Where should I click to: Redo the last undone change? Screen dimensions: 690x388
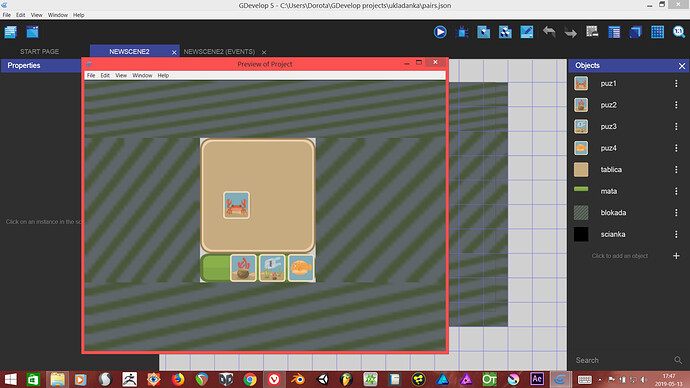tap(570, 32)
